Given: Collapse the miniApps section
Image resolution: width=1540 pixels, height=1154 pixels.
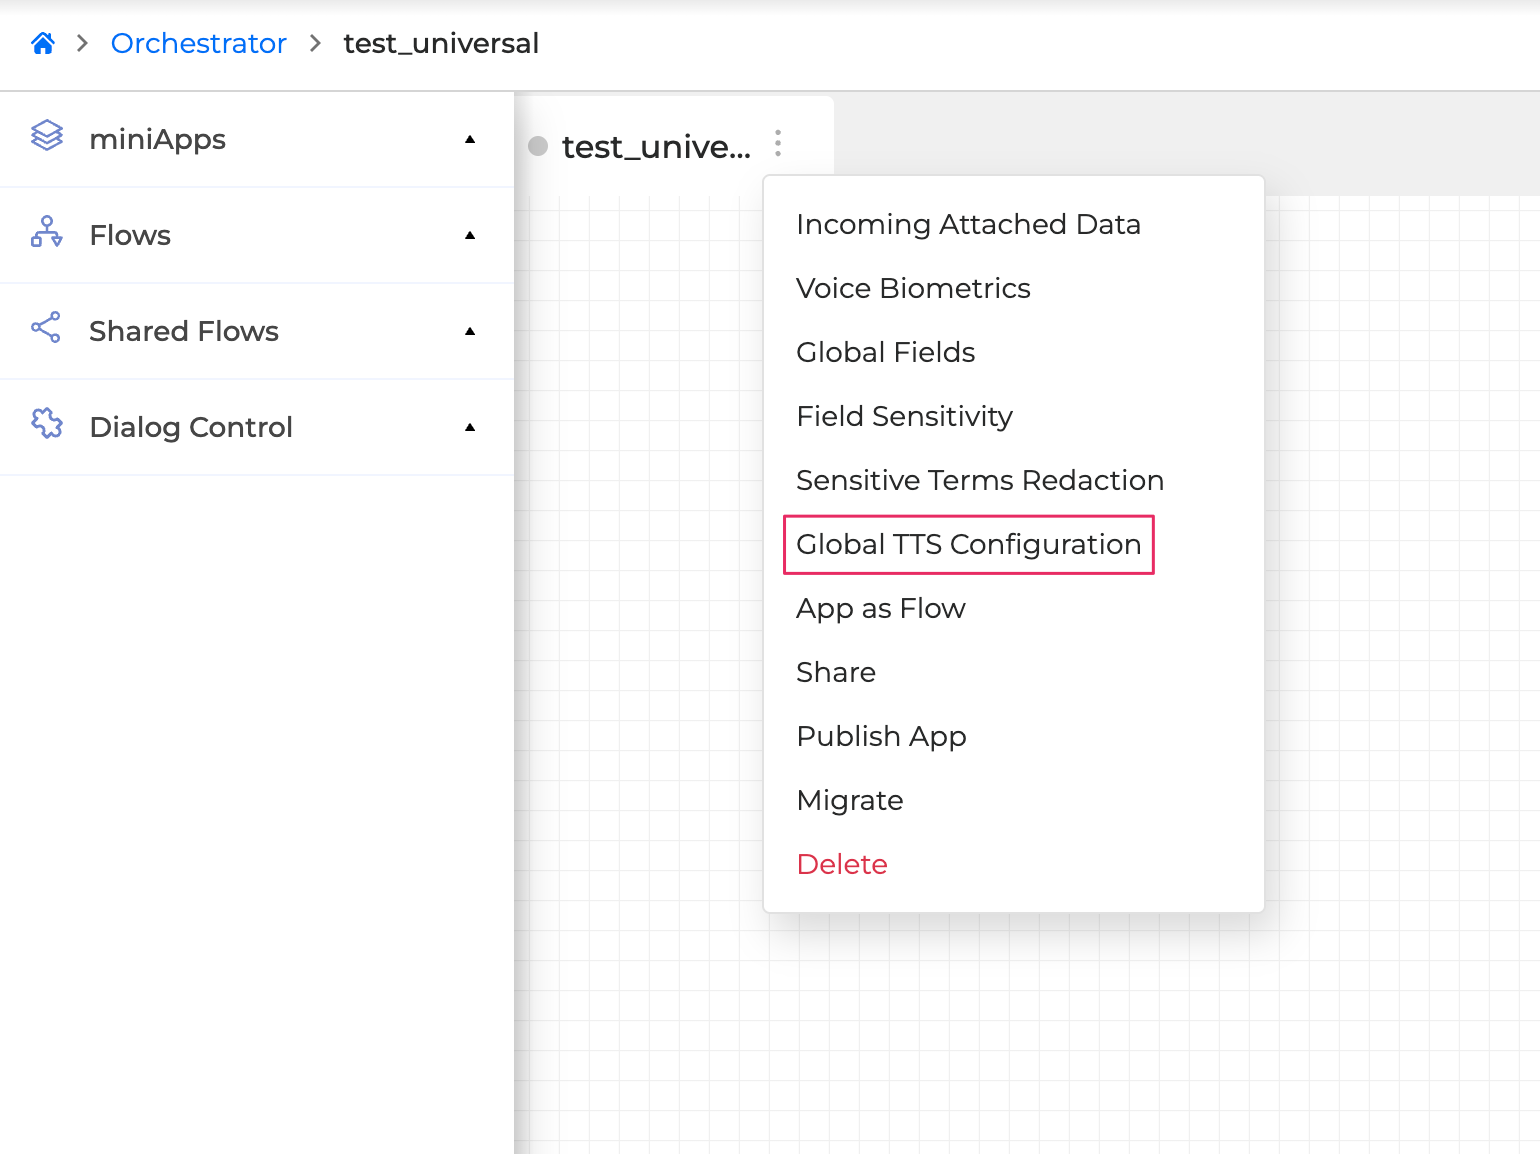Looking at the screenshot, I should click(x=469, y=139).
